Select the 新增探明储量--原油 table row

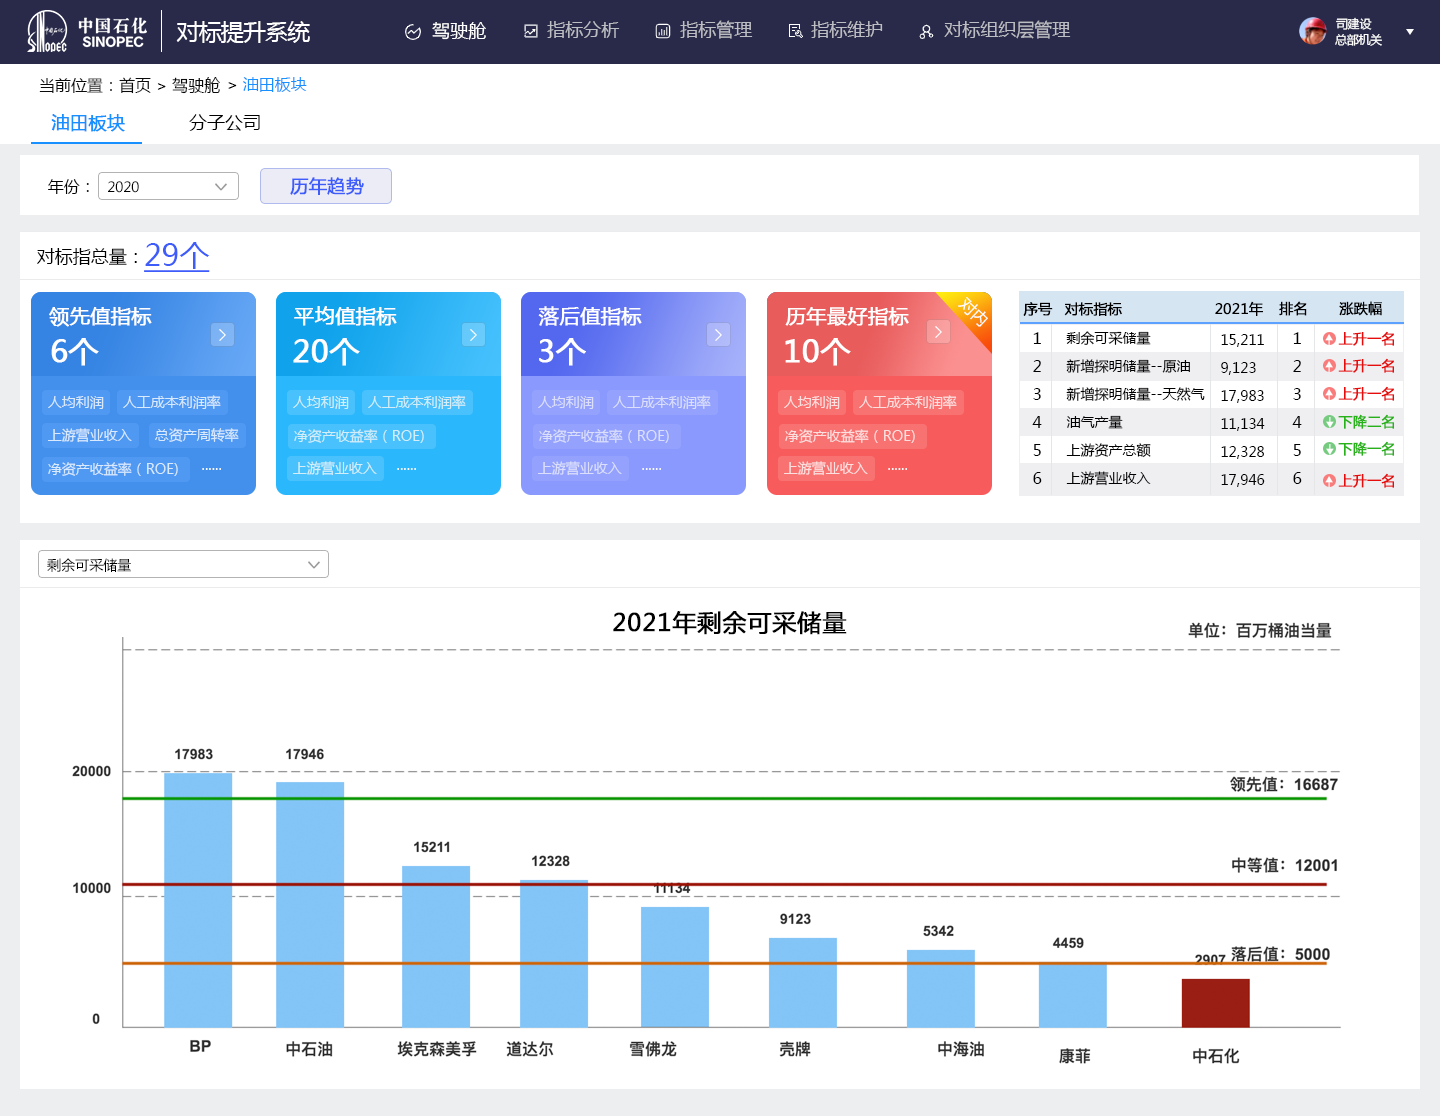(1211, 366)
